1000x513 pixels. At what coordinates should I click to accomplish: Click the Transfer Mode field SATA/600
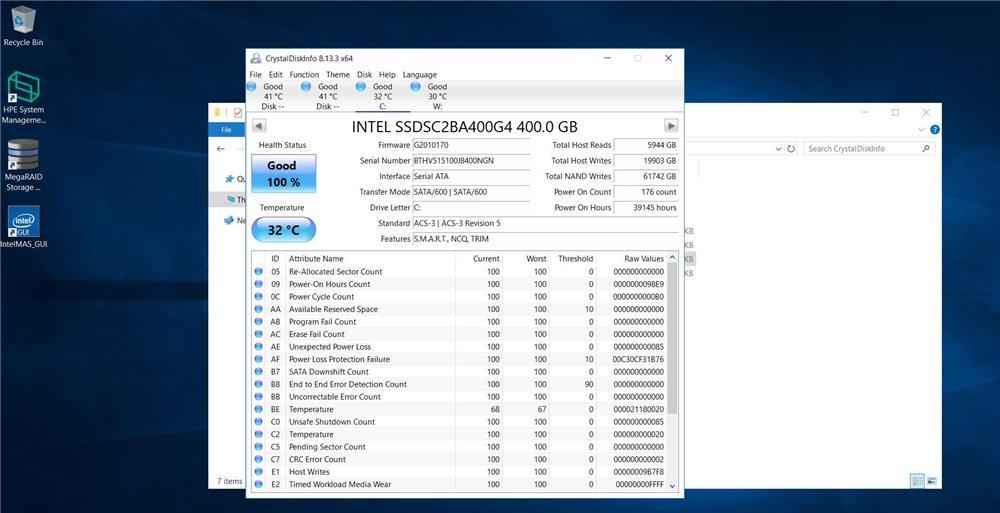click(x=471, y=192)
